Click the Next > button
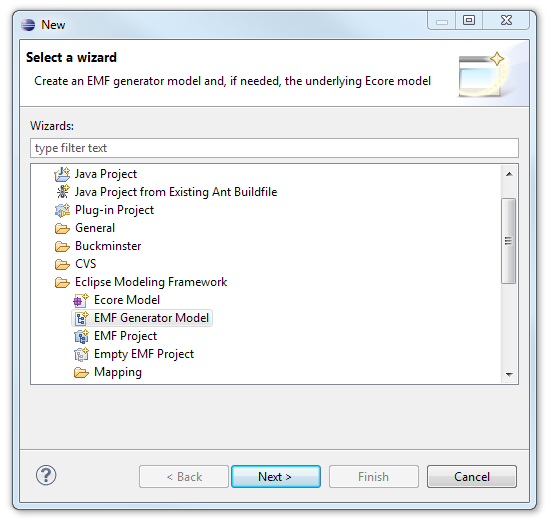Image resolution: width=552 pixels, height=529 pixels. [x=276, y=477]
